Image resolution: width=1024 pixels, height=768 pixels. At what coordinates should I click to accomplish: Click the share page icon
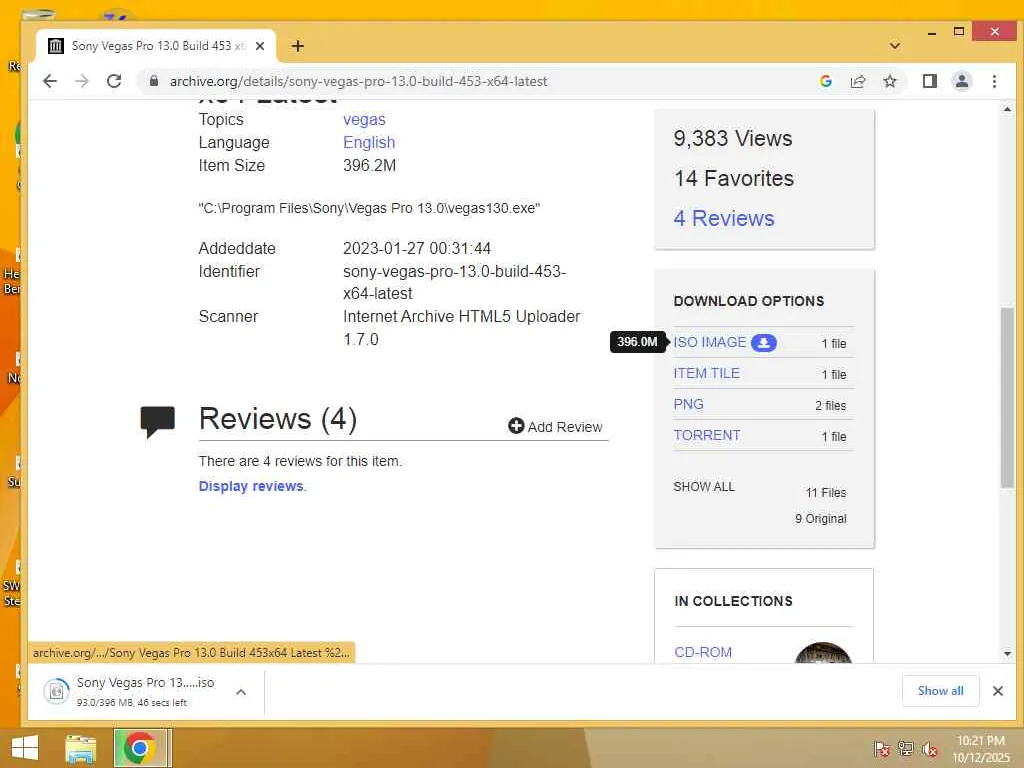click(857, 81)
